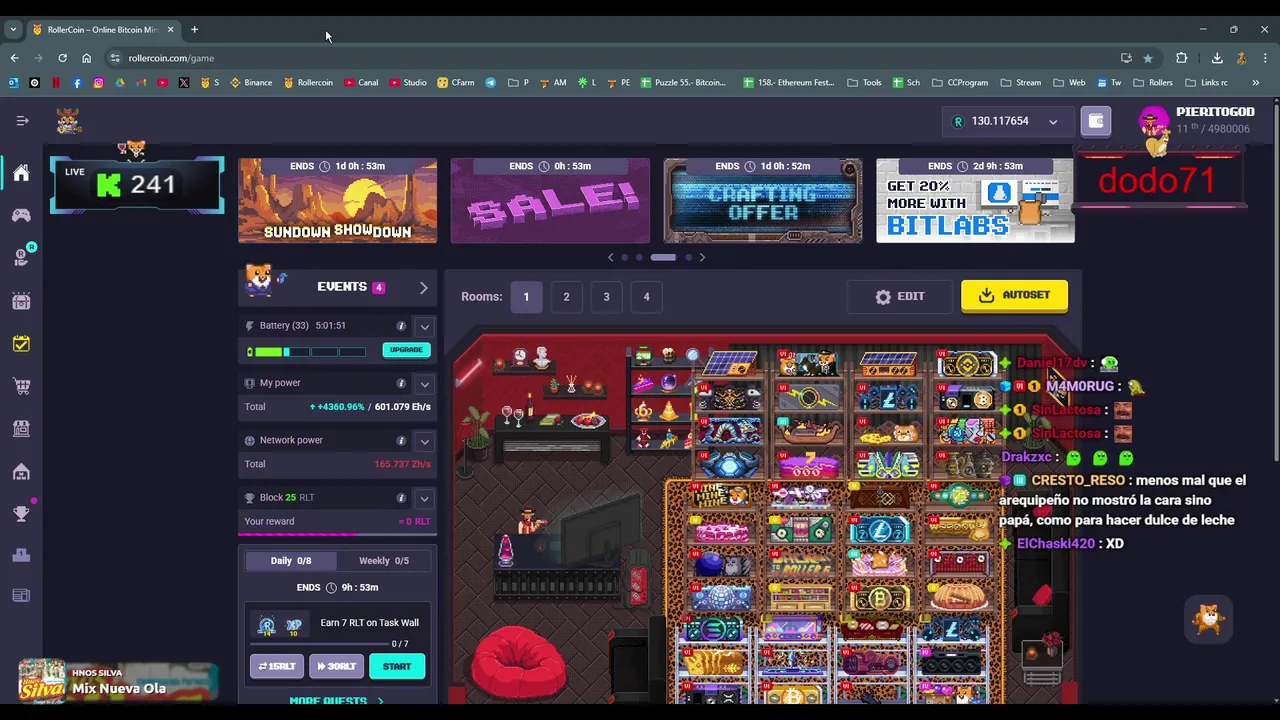Open the Tools bookmarks folder

point(864,82)
